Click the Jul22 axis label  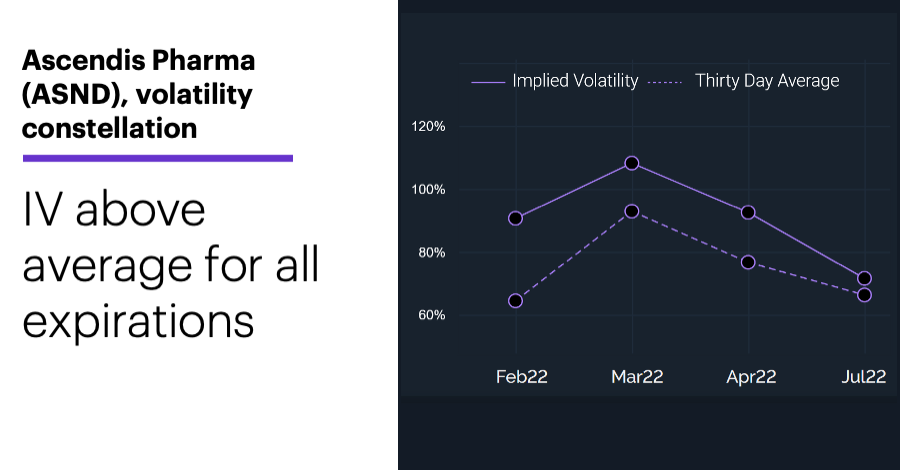coord(864,376)
